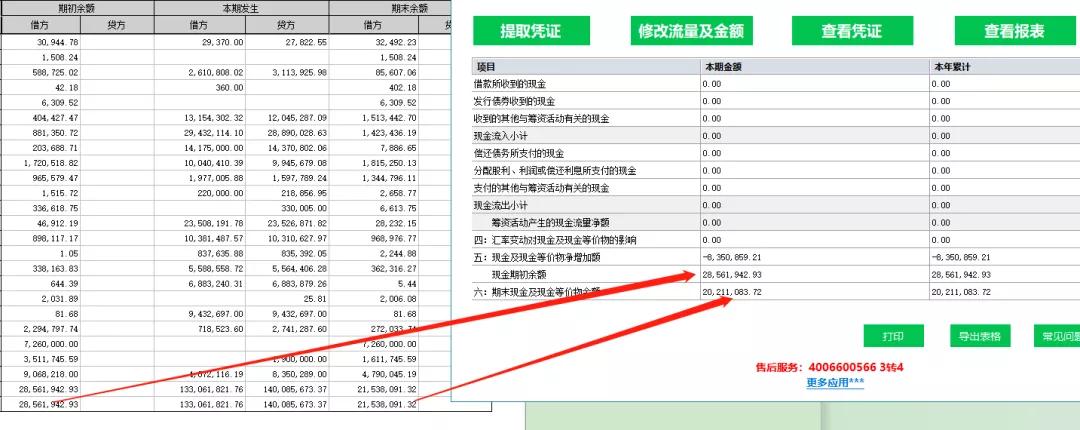
Task: Select 支付的其他与筹资活动有关的现金 row label
Action: (x=541, y=188)
